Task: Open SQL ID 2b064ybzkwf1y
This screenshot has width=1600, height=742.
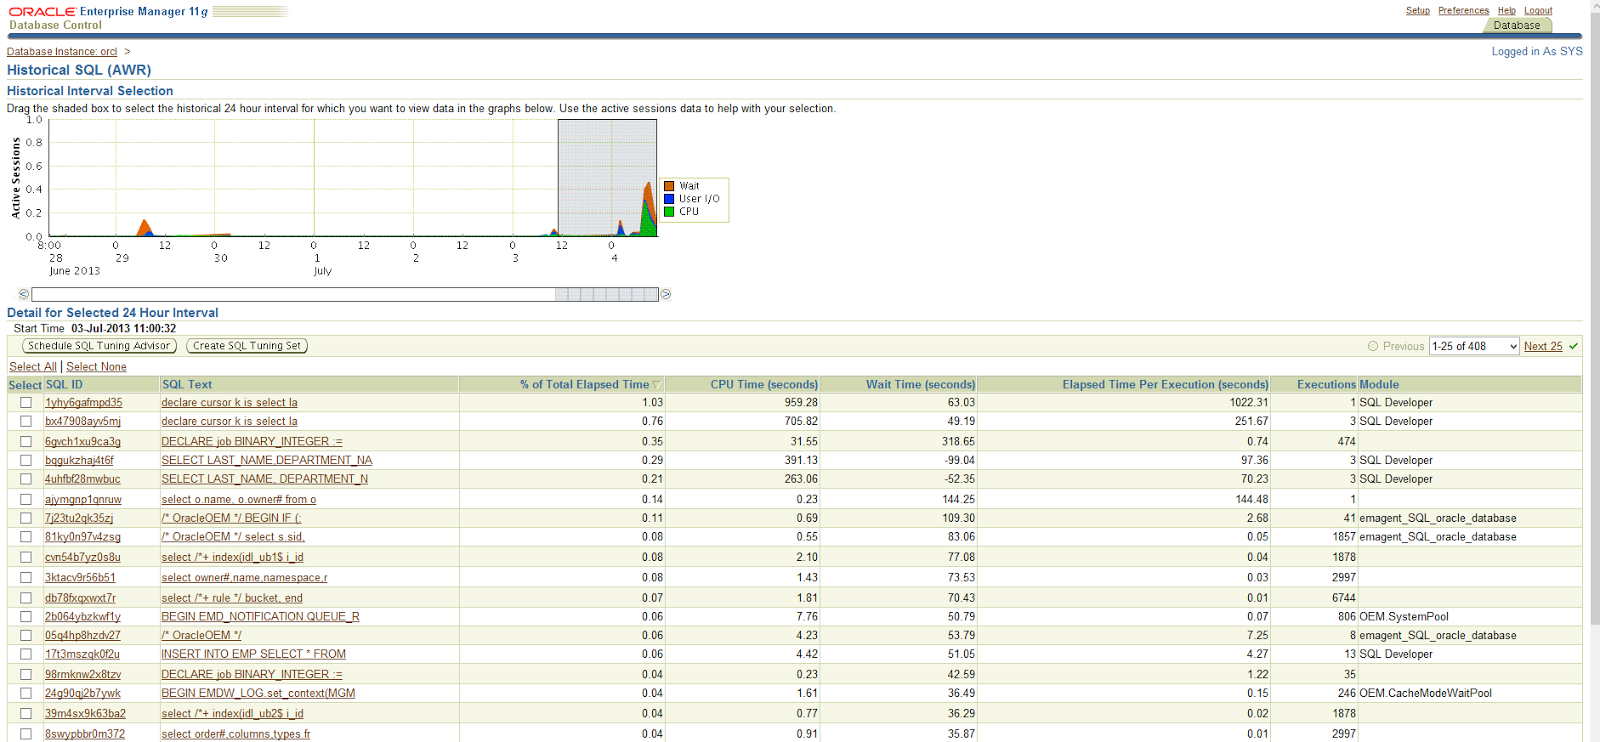Action: 82,617
